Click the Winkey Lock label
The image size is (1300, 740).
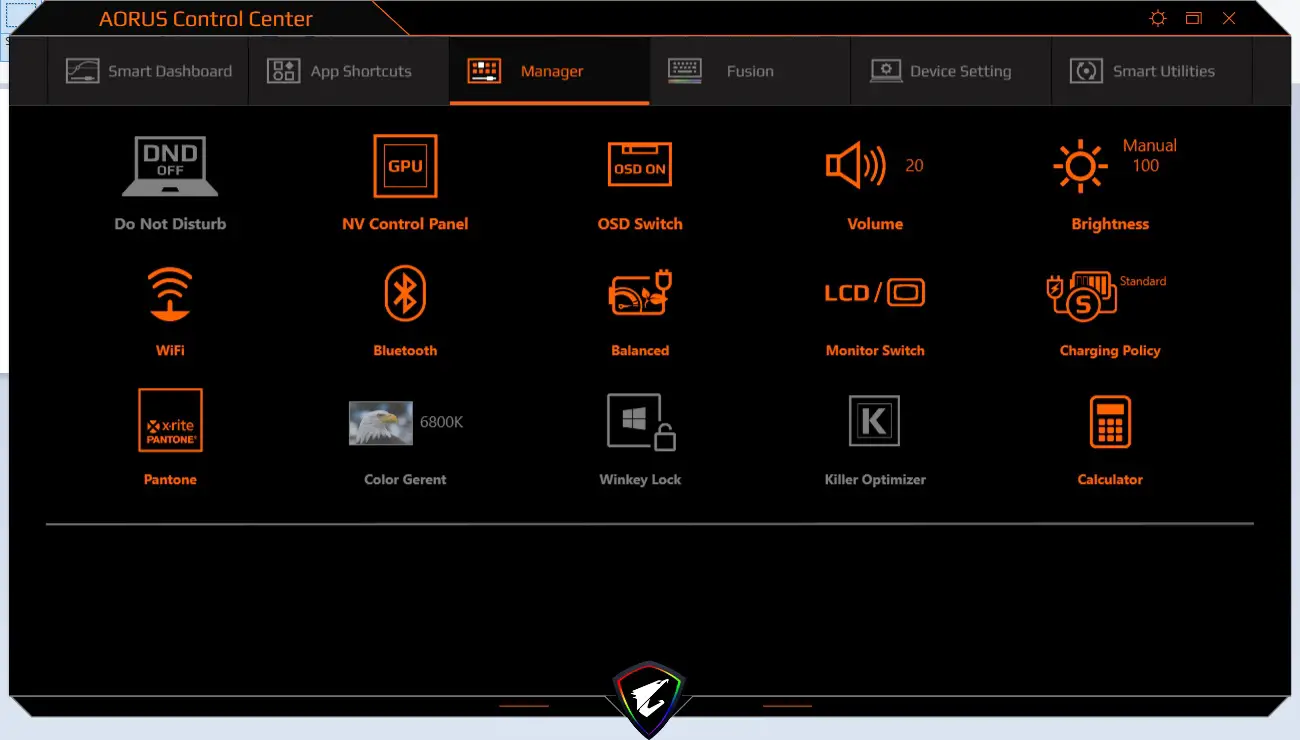(640, 480)
